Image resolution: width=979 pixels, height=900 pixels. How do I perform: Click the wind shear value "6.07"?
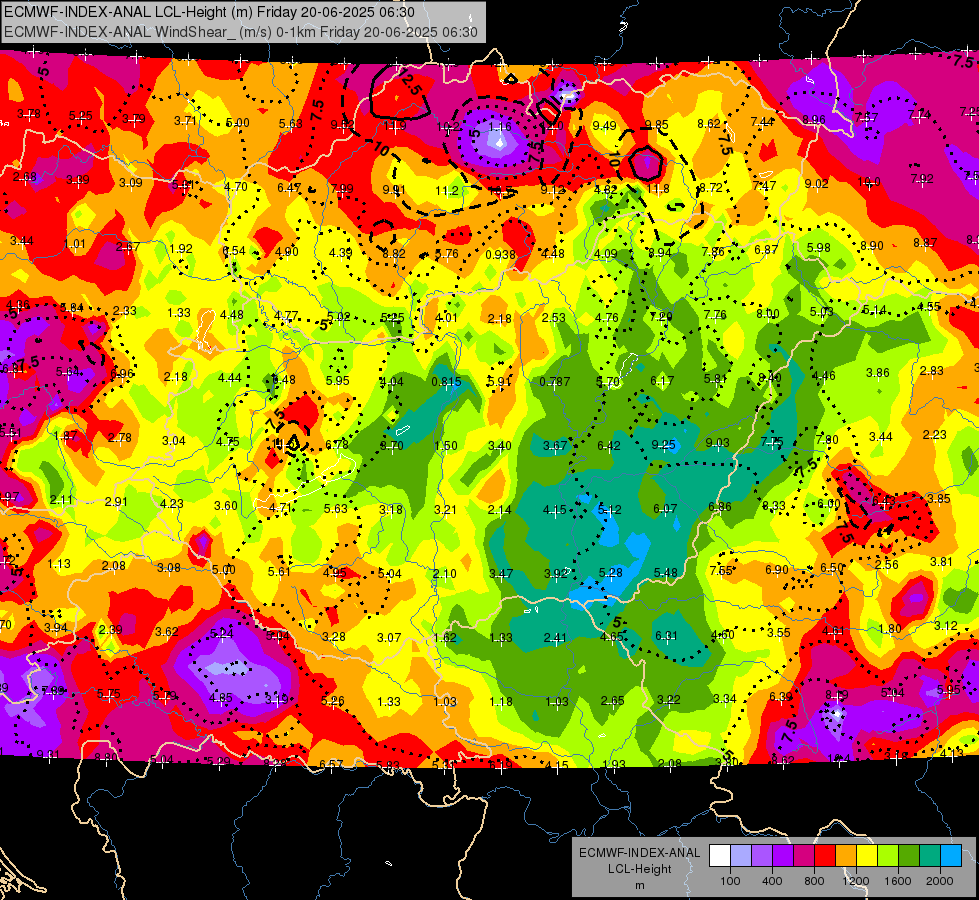(x=665, y=509)
